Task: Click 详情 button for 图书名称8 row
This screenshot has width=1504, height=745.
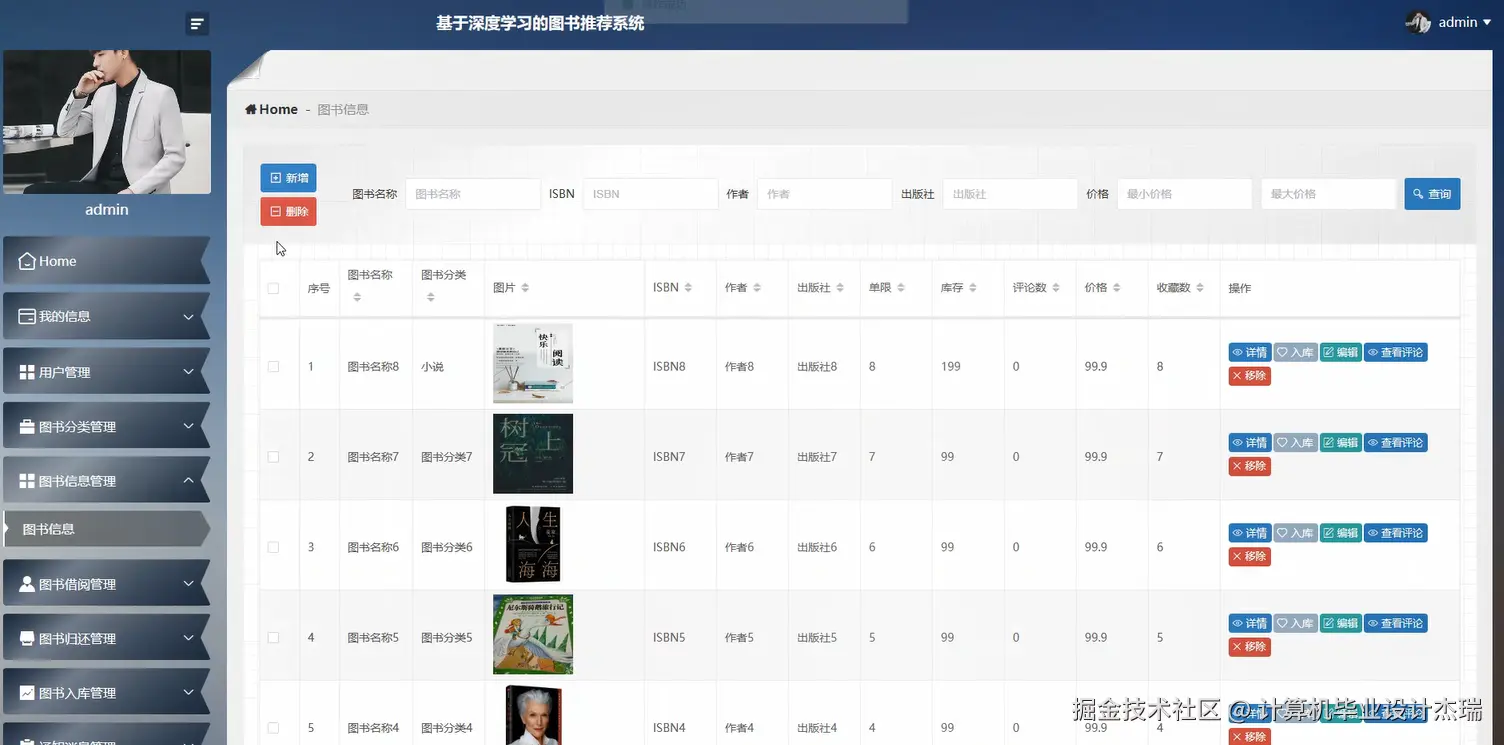Action: 1250,352
